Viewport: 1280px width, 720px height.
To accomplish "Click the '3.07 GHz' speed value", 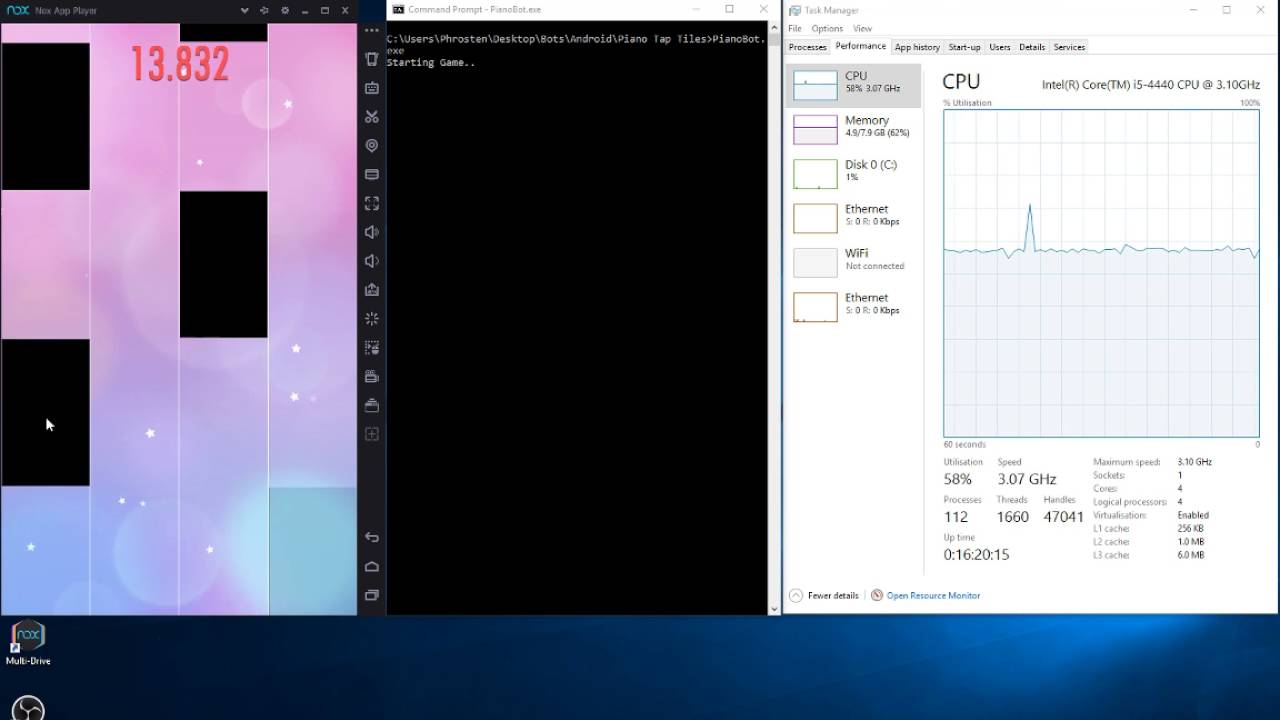I will point(1027,479).
